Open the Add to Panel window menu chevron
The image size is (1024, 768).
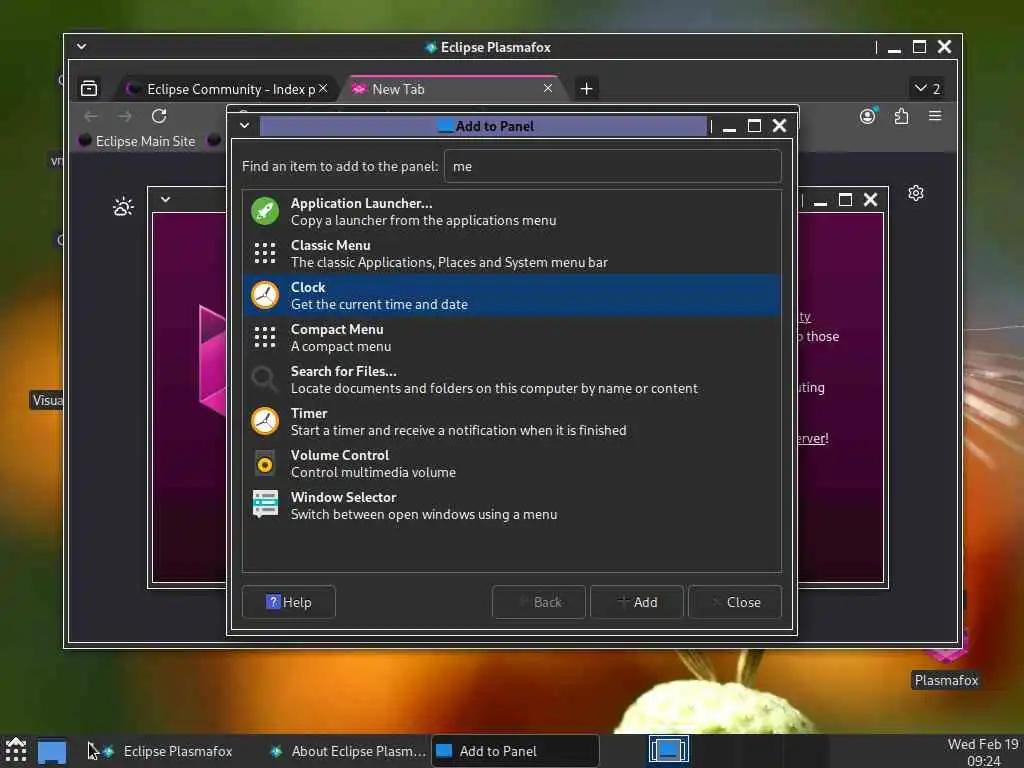244,125
